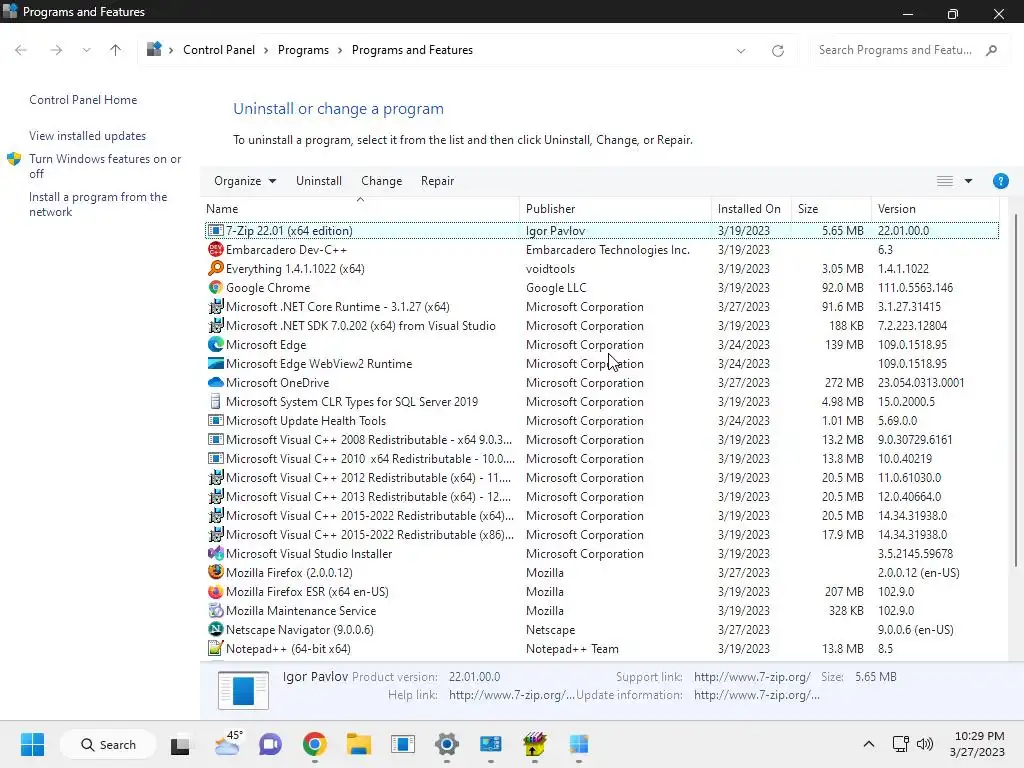The image size is (1024, 768).
Task: Expand the address bar history dropdown
Action: tap(741, 50)
